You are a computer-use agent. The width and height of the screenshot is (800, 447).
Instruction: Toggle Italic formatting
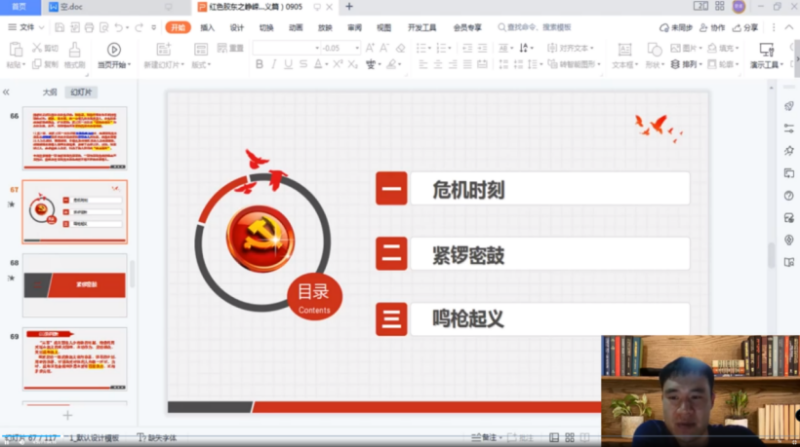pyautogui.click(x=274, y=64)
